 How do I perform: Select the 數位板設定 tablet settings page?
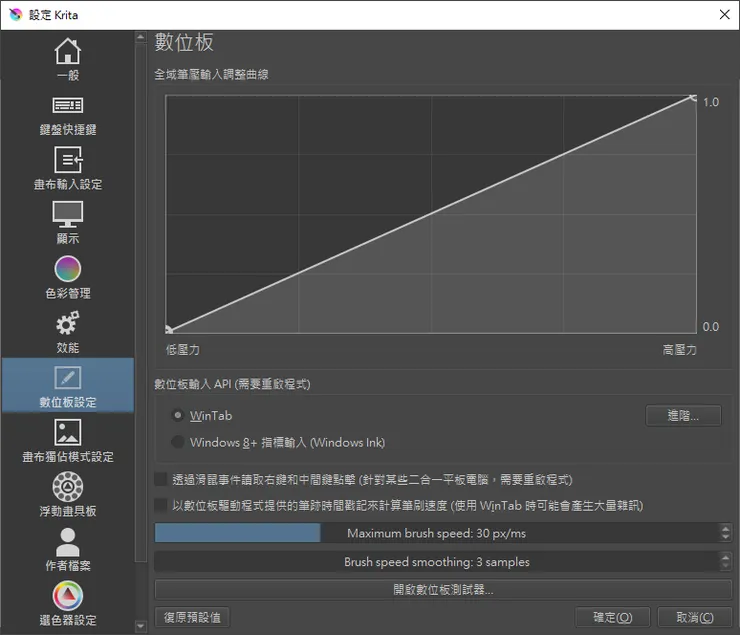coord(67,385)
